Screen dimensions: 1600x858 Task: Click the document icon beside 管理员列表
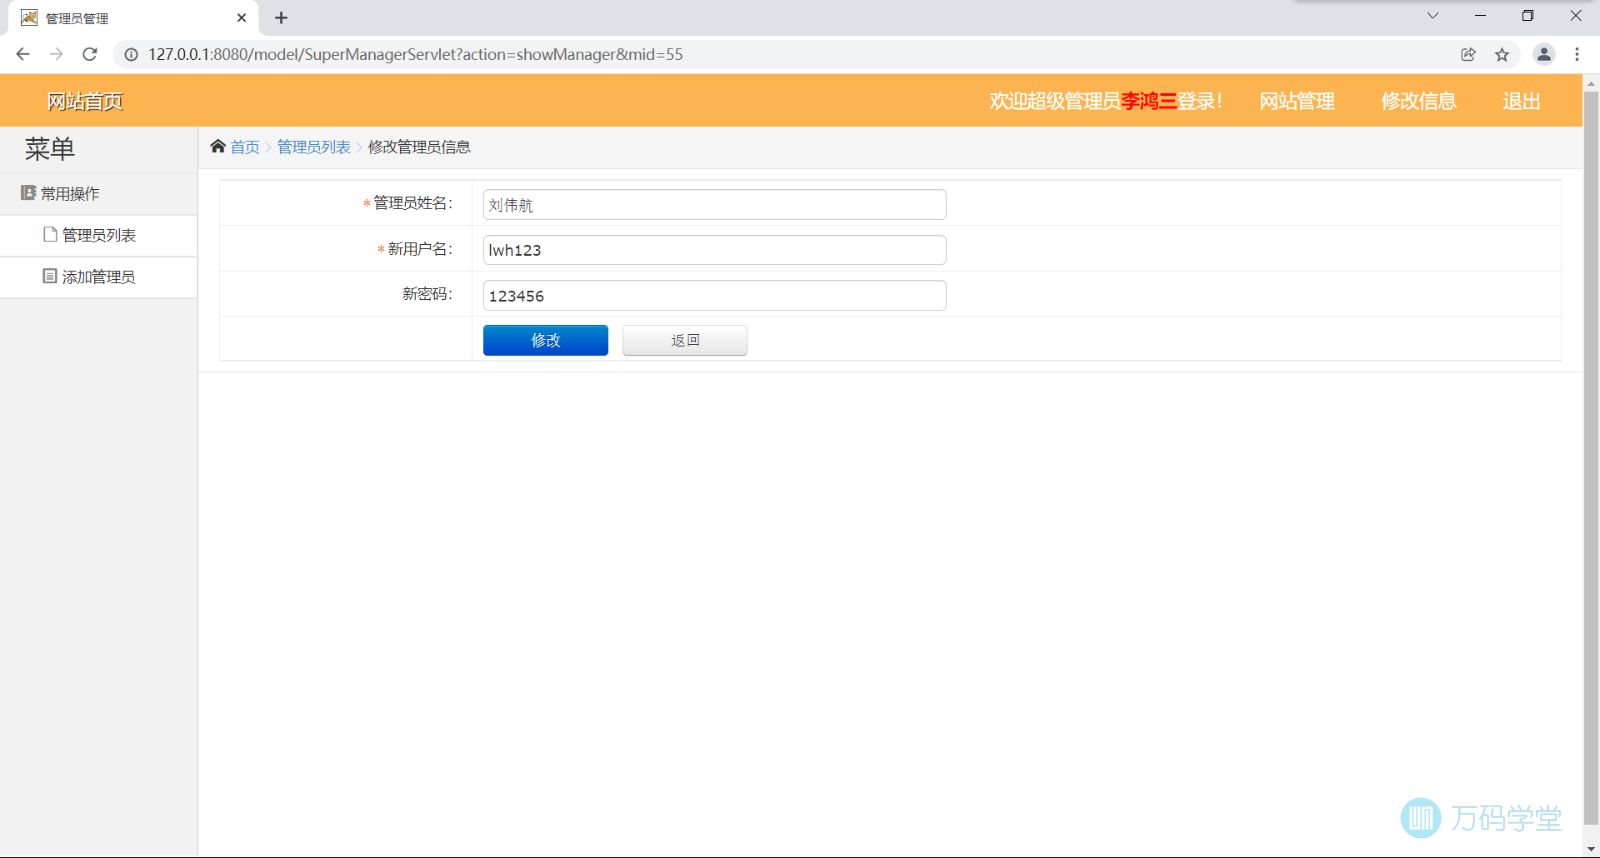click(x=50, y=234)
